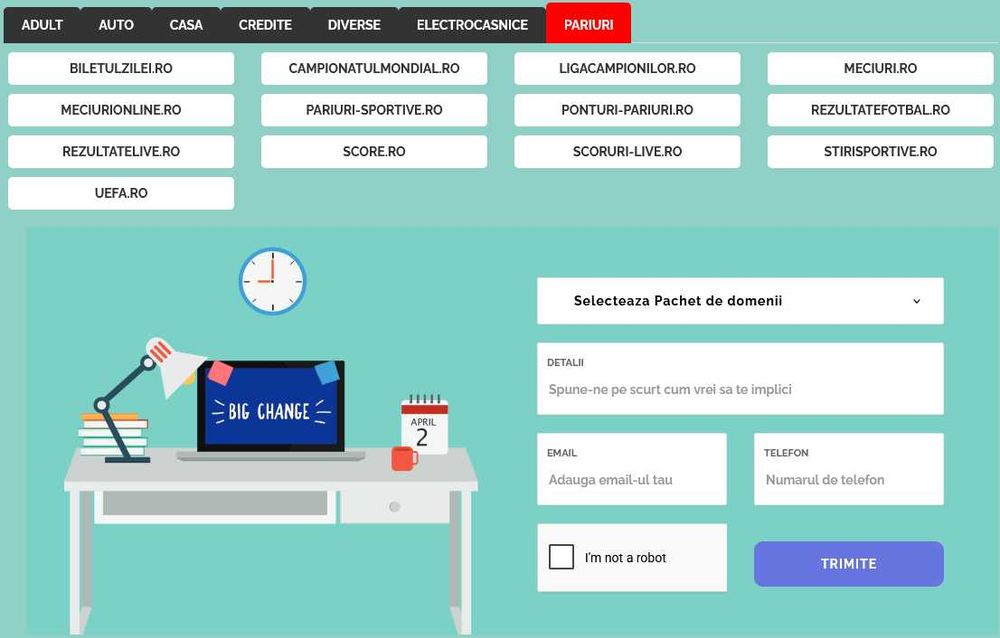Open the STIRISPORTIVE.RO domain link
The height and width of the screenshot is (638, 1000).
tap(880, 151)
